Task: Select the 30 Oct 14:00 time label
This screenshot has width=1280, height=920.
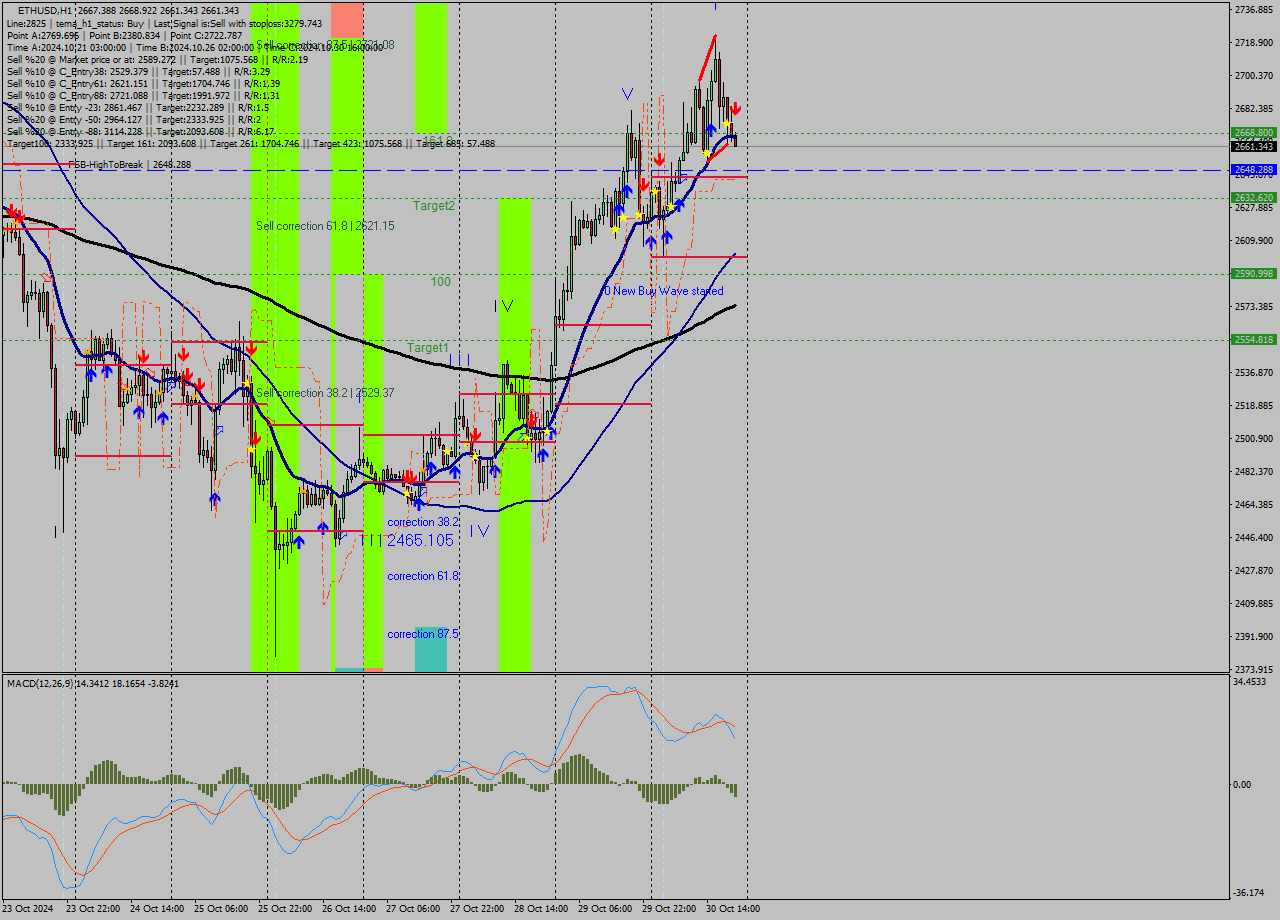Action: 733,909
